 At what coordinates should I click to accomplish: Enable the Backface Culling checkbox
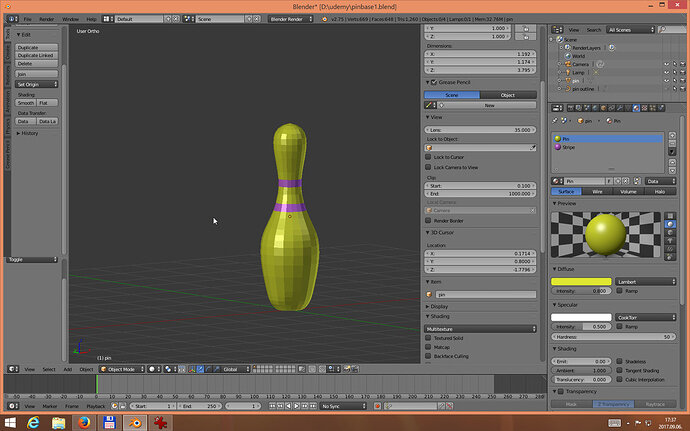pos(428,356)
